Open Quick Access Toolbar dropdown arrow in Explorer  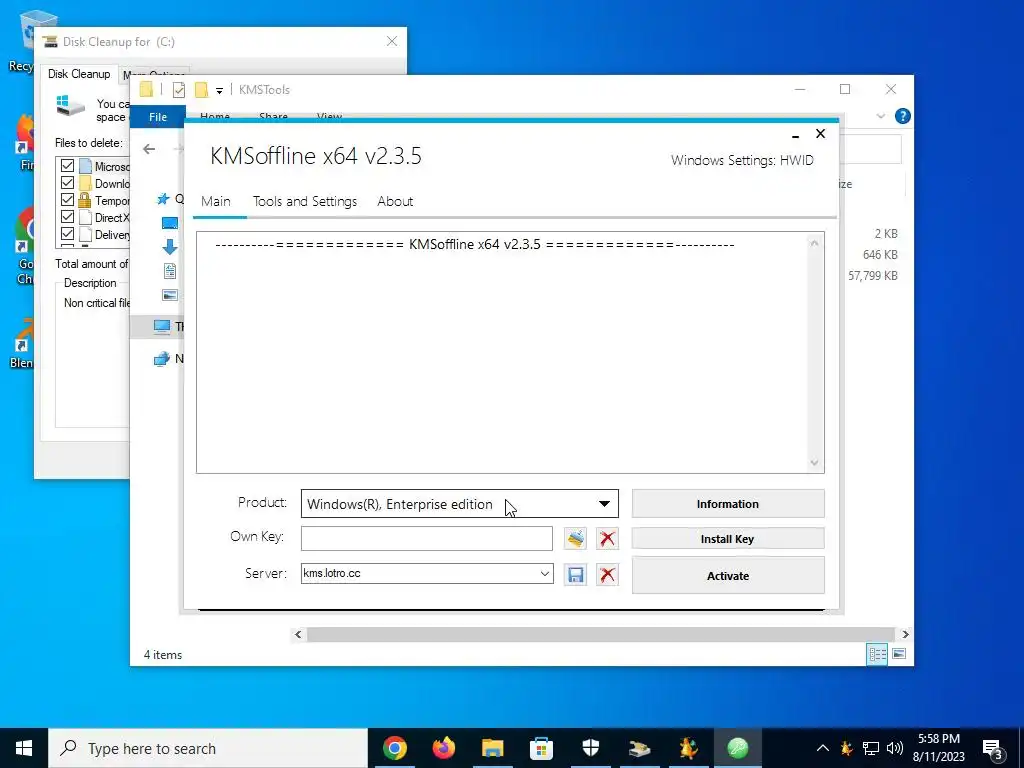tap(219, 91)
